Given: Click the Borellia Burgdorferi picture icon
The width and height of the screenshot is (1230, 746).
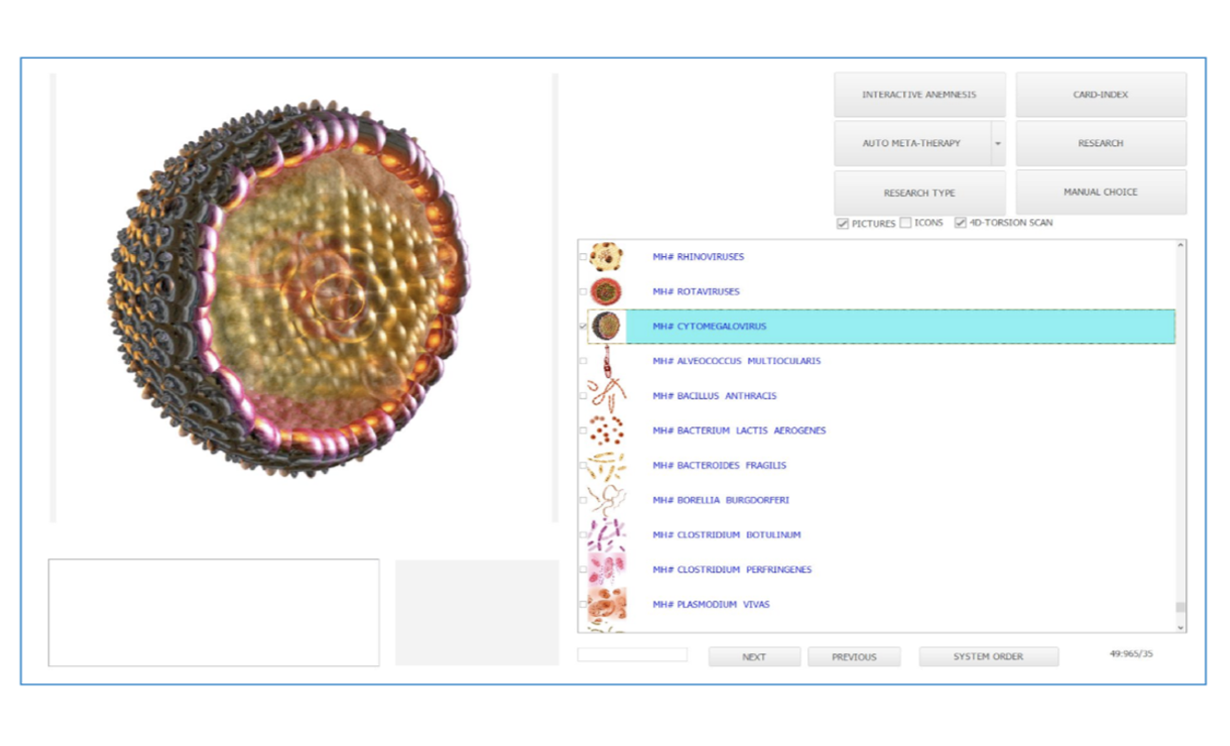Looking at the screenshot, I should [x=606, y=500].
